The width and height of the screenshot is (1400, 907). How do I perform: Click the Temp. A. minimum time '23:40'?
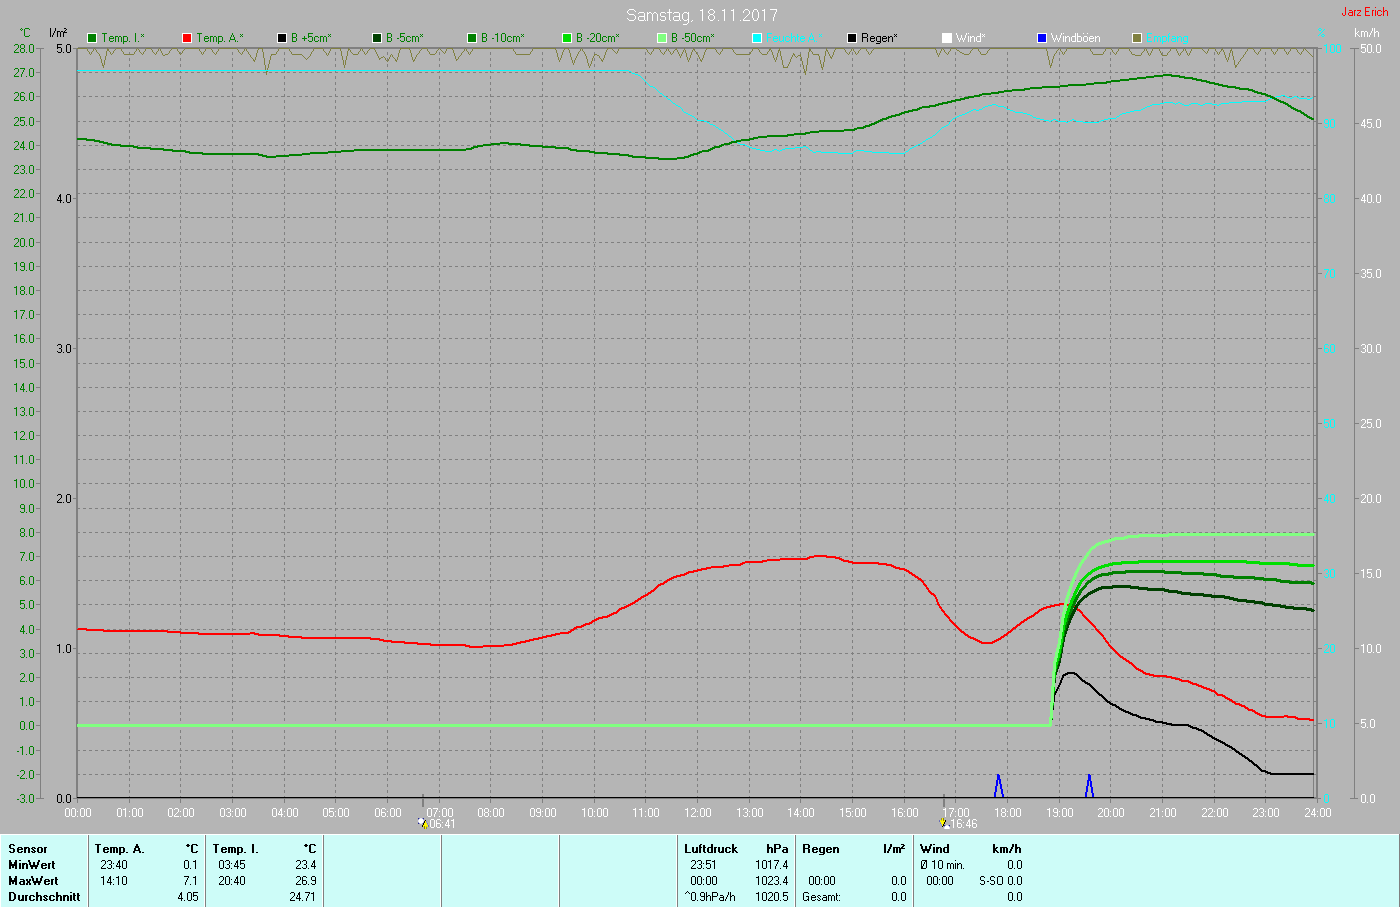click(x=114, y=865)
